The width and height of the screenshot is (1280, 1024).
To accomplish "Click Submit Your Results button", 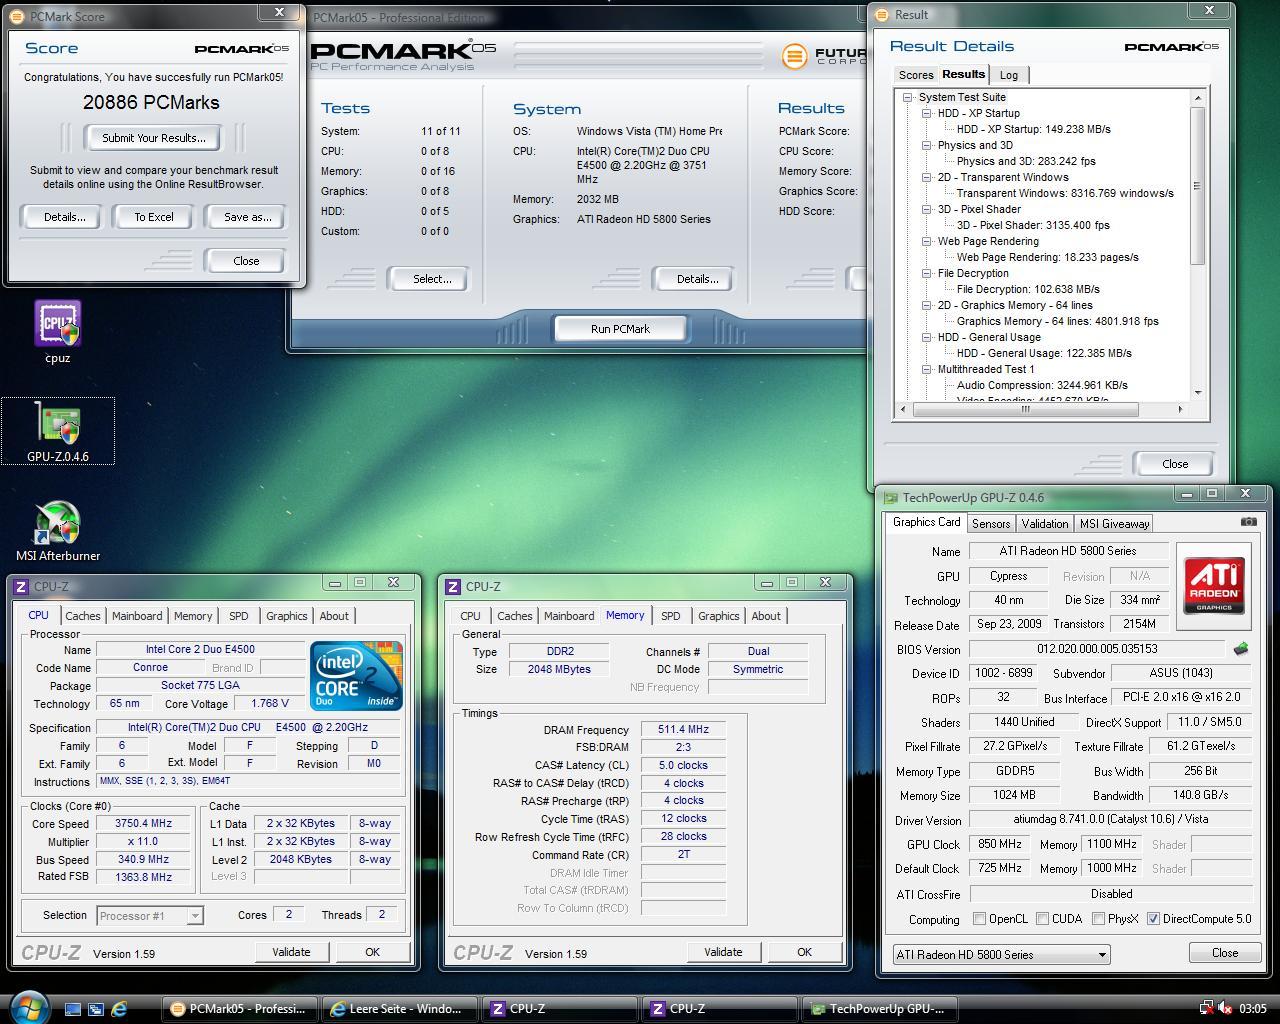I will (x=154, y=138).
